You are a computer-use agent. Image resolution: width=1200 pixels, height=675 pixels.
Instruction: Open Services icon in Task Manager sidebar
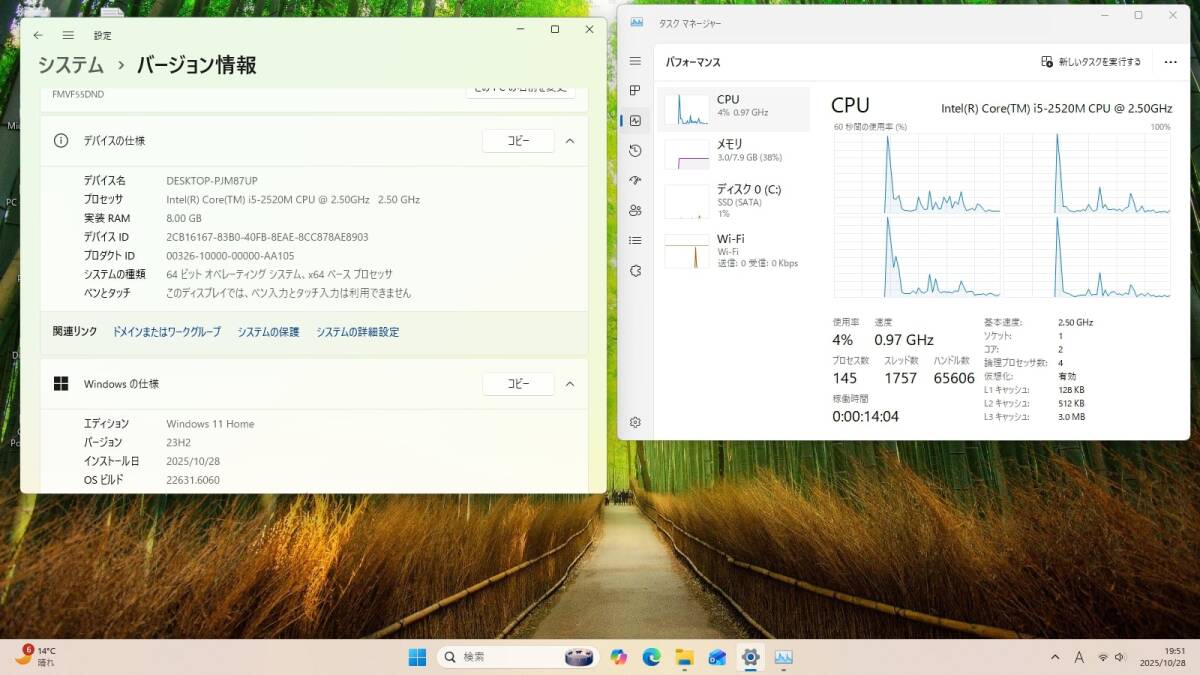635,271
